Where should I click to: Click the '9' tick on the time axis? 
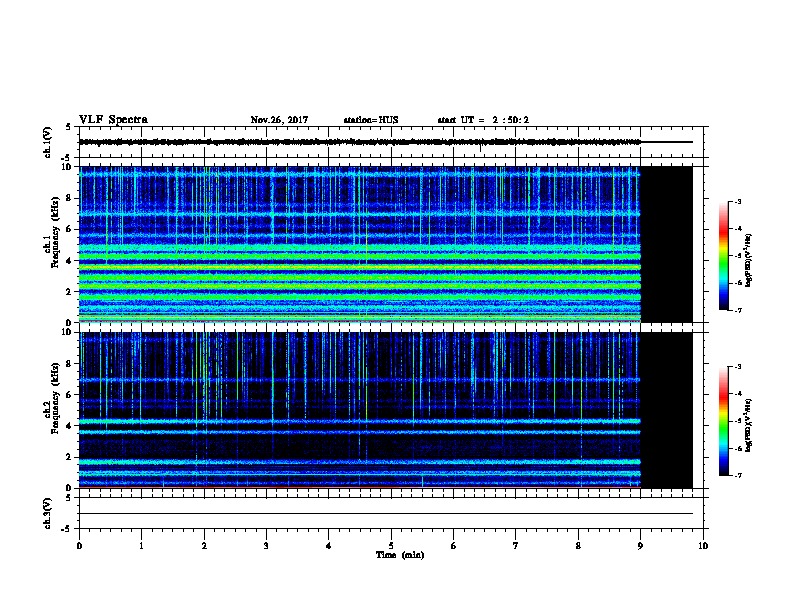[640, 546]
